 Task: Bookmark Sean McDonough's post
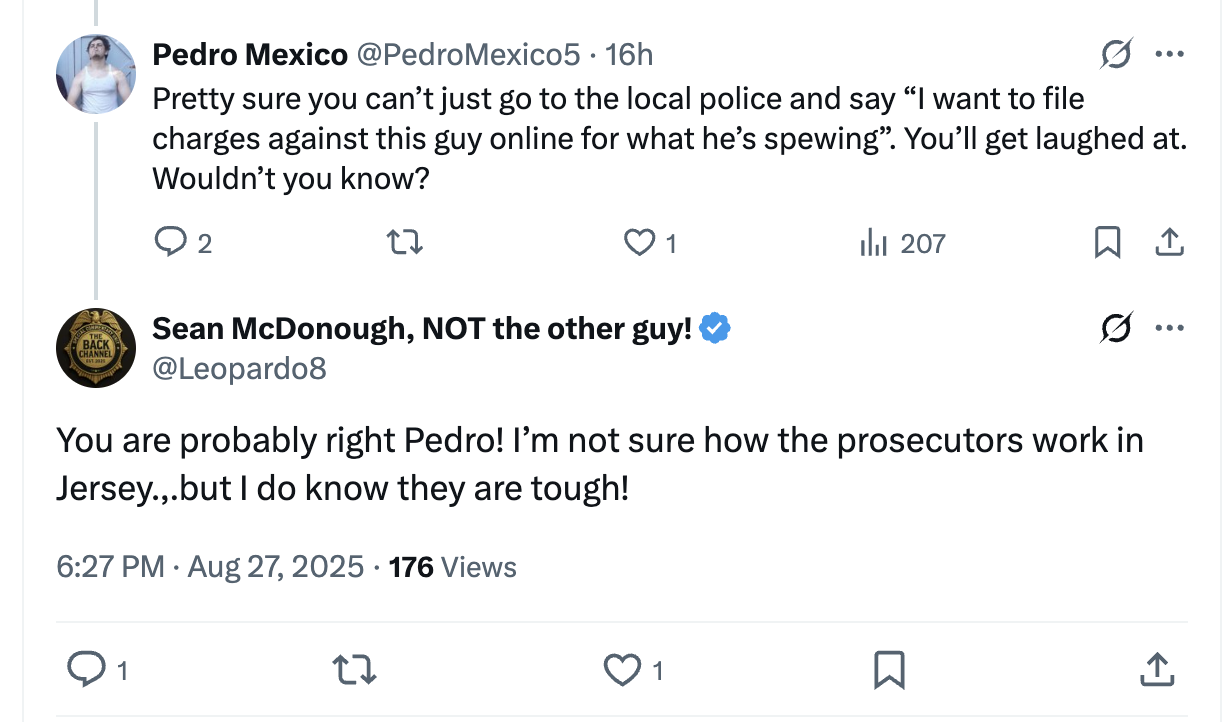[889, 670]
